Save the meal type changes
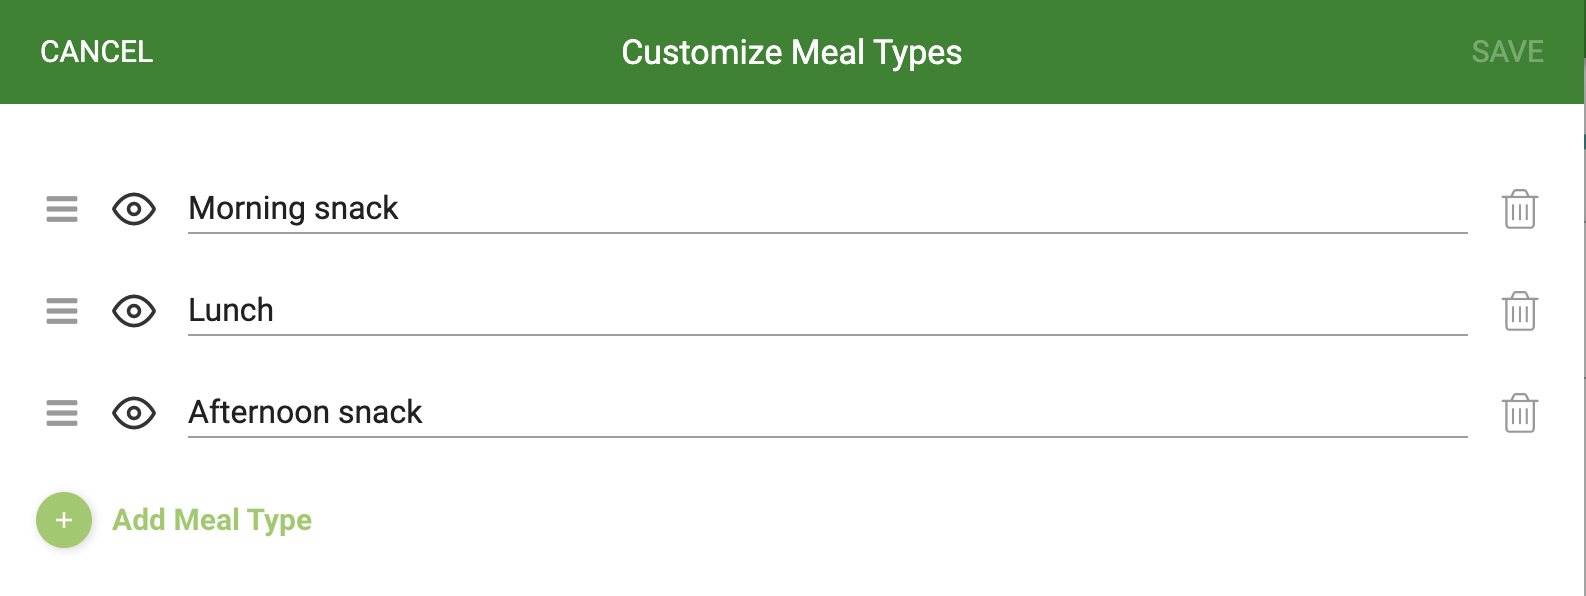The height and width of the screenshot is (596, 1586). 1507,52
